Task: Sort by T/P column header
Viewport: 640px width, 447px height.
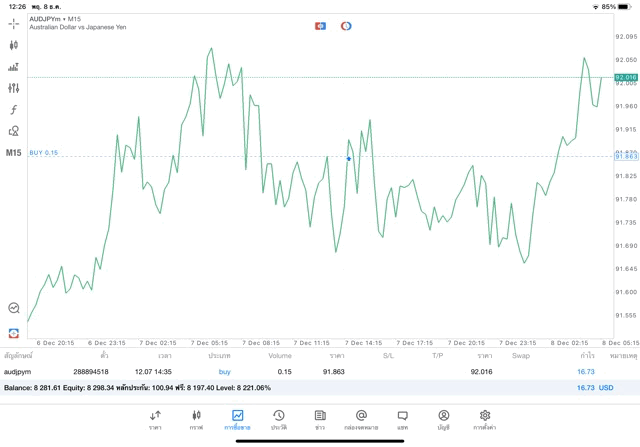Action: (x=438, y=356)
